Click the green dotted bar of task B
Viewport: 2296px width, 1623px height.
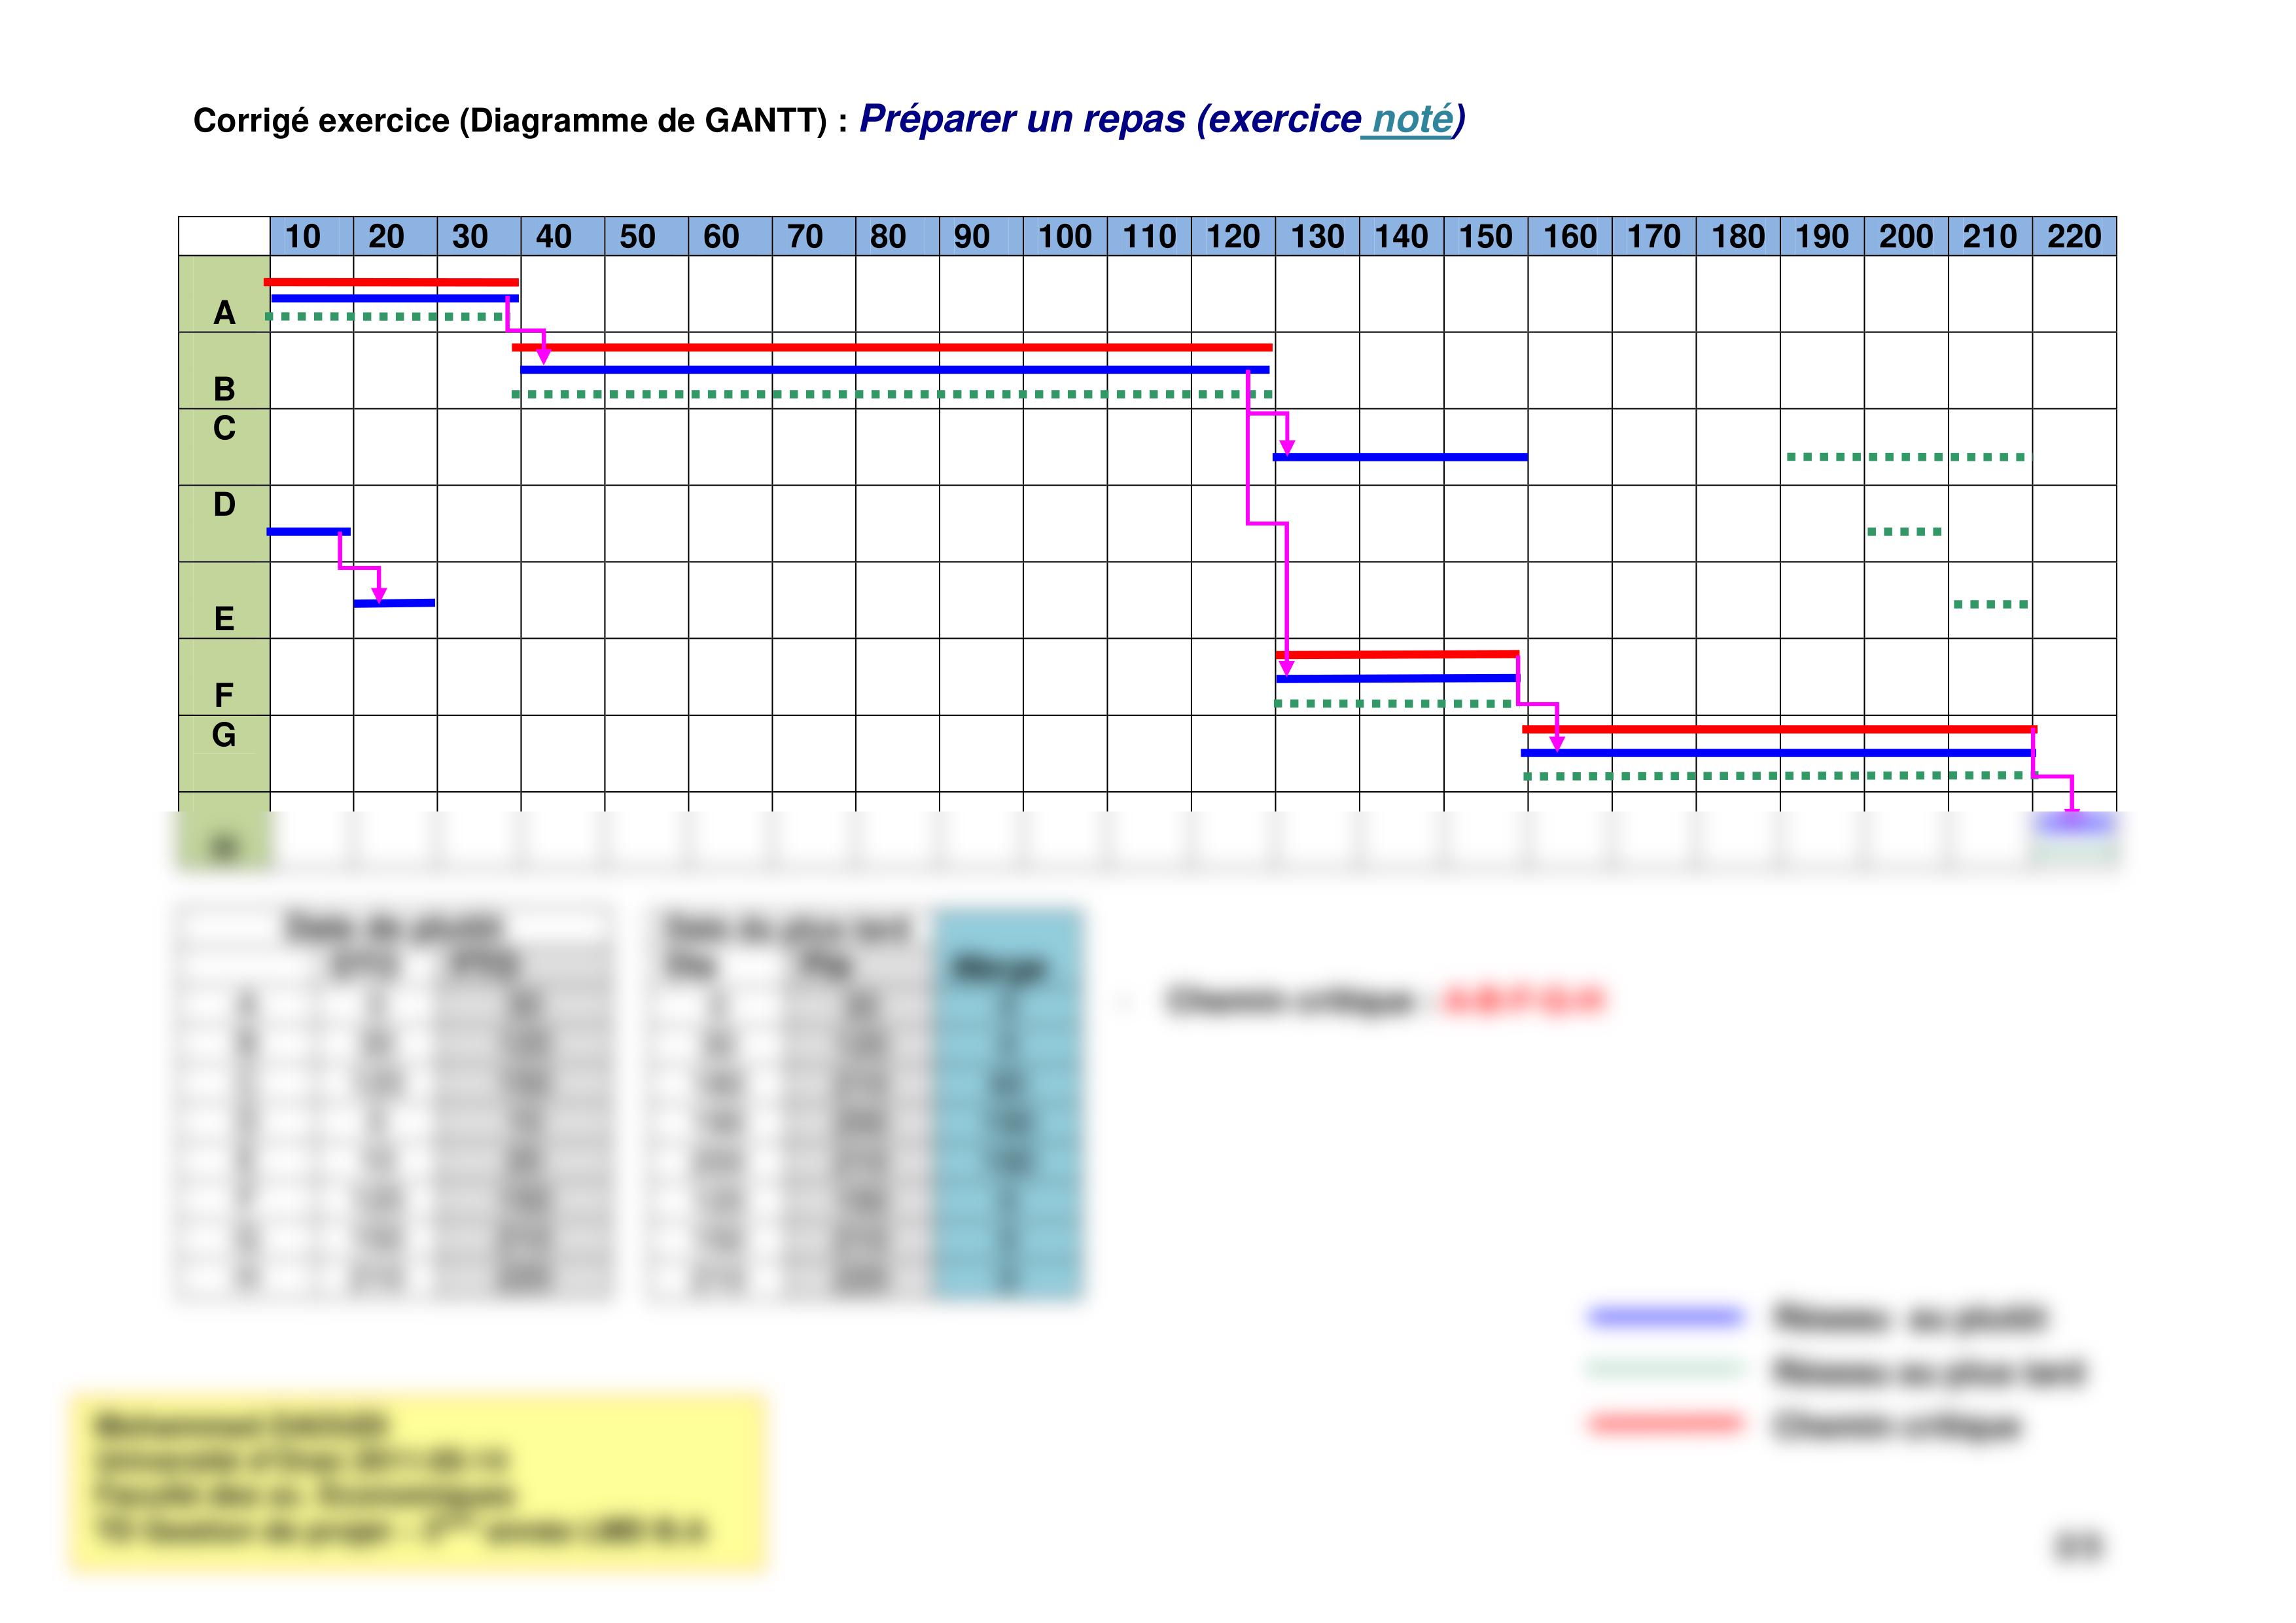click(892, 394)
